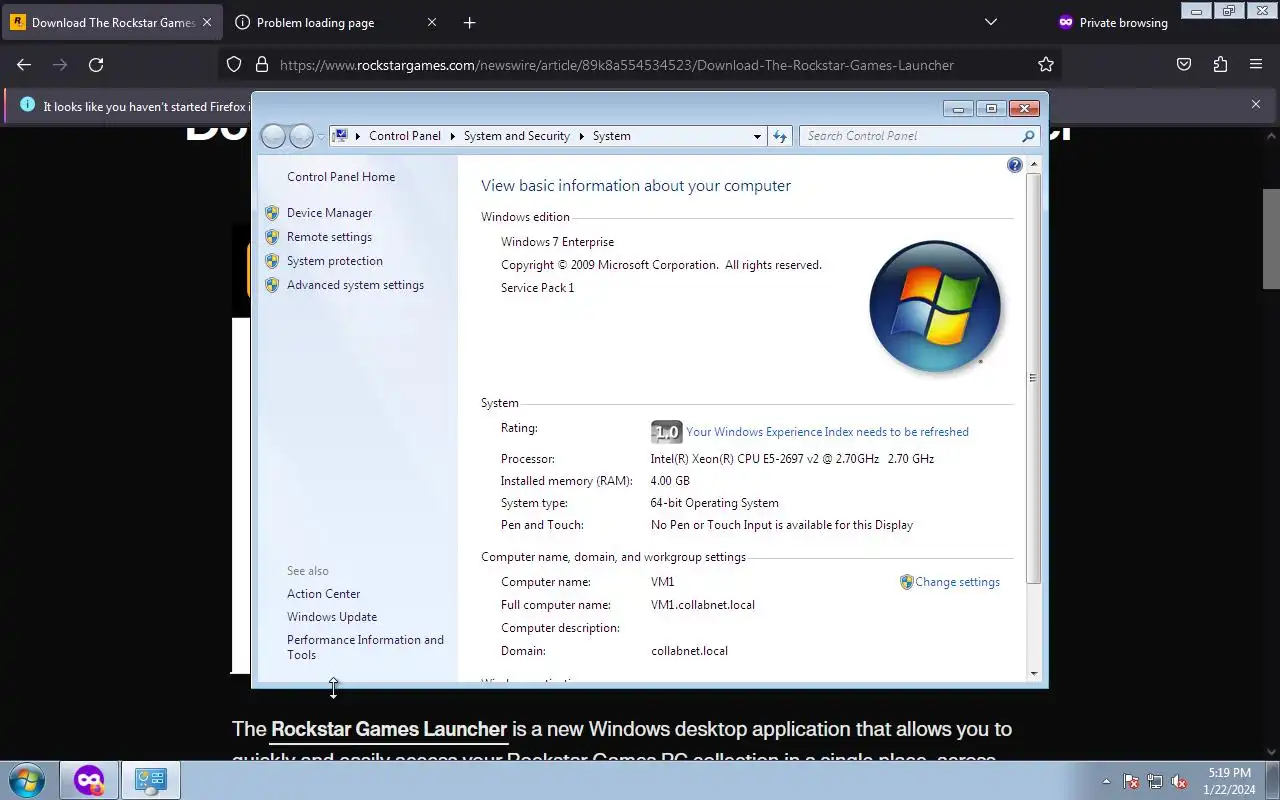This screenshot has height=800, width=1280.
Task: Bookmark this page with star icon
Action: point(1046,65)
